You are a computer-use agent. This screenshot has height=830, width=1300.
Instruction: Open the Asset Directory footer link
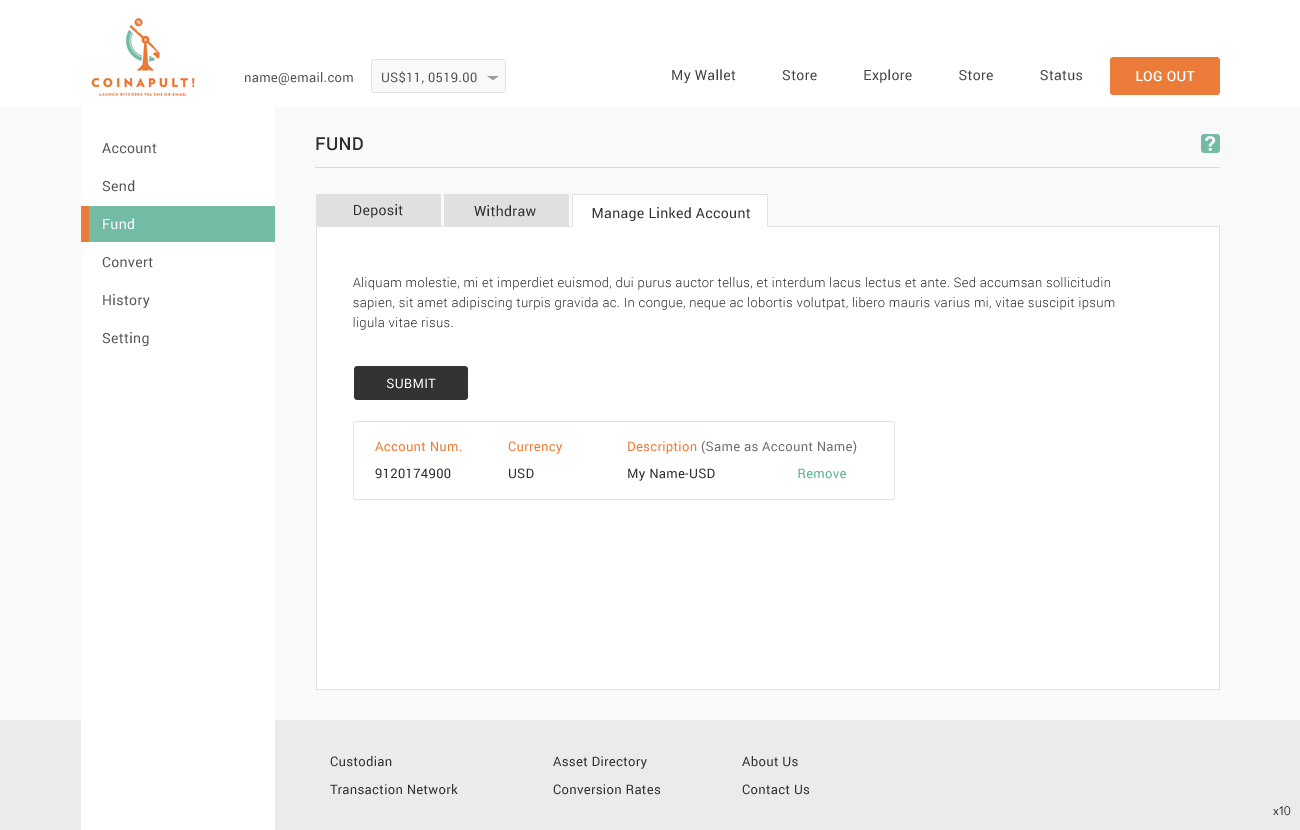[x=600, y=761]
